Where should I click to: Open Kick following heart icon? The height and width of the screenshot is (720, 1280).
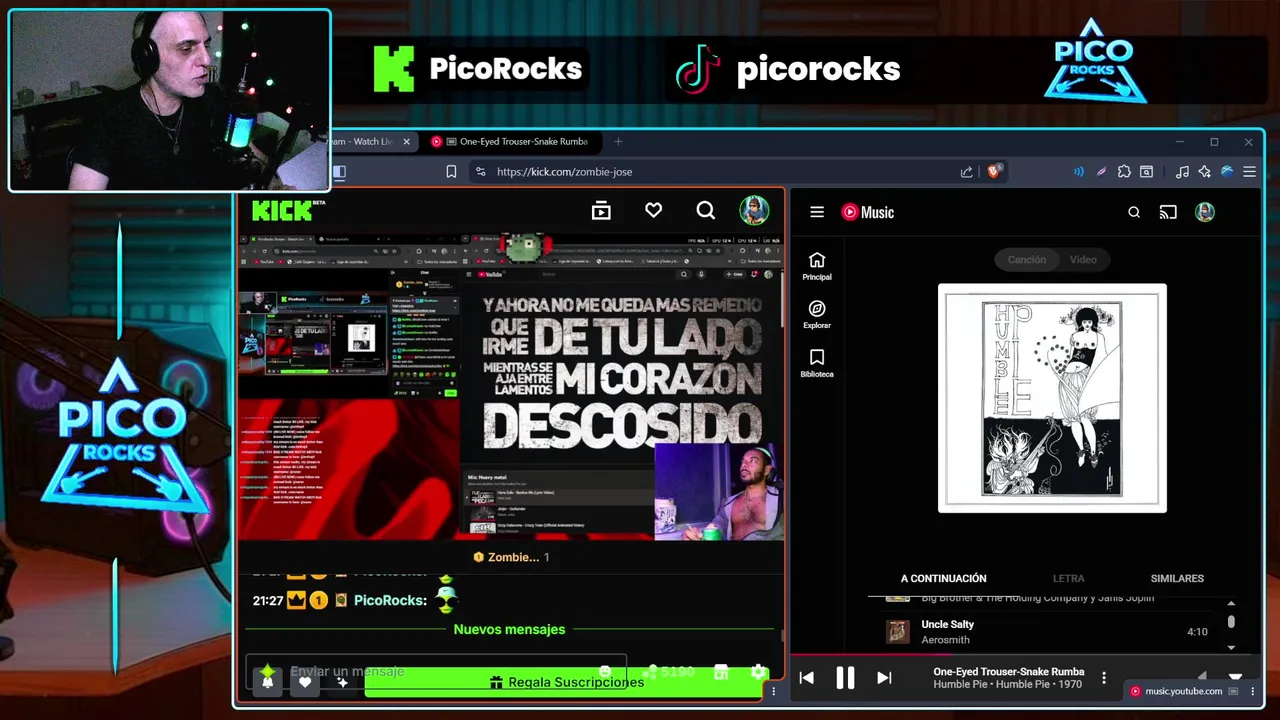point(653,210)
